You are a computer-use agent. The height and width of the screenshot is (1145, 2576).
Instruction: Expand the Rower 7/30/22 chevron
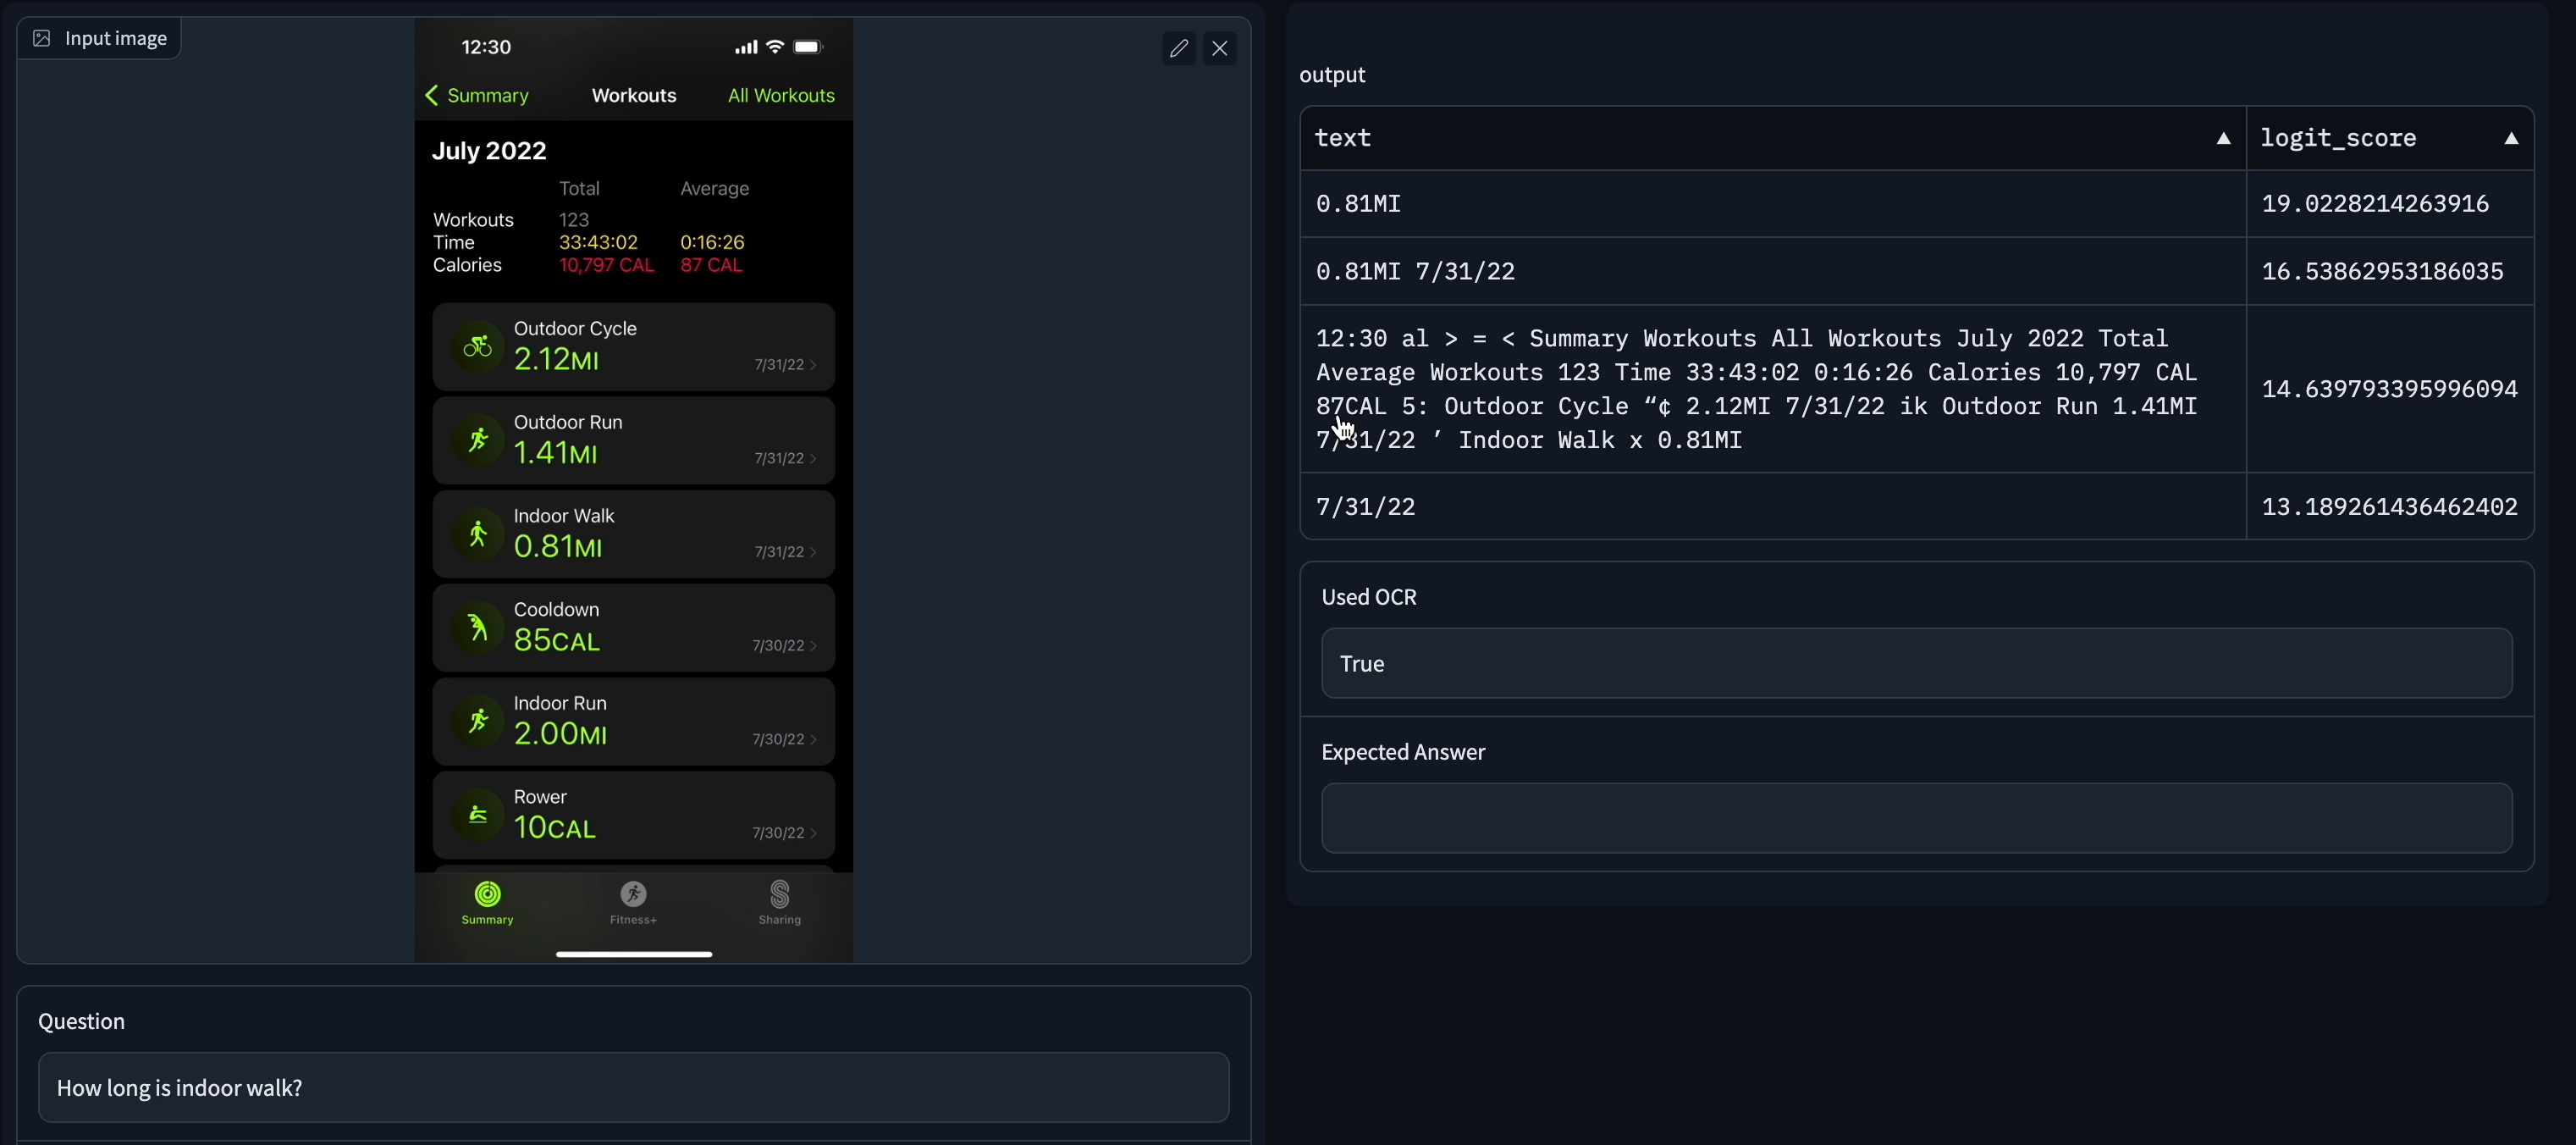point(813,834)
